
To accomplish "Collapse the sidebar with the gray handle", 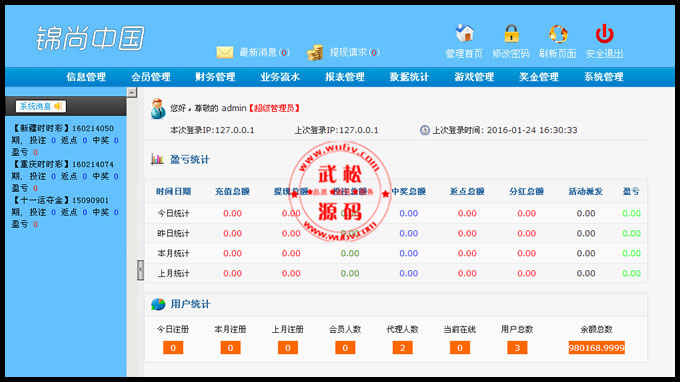I will coord(140,270).
